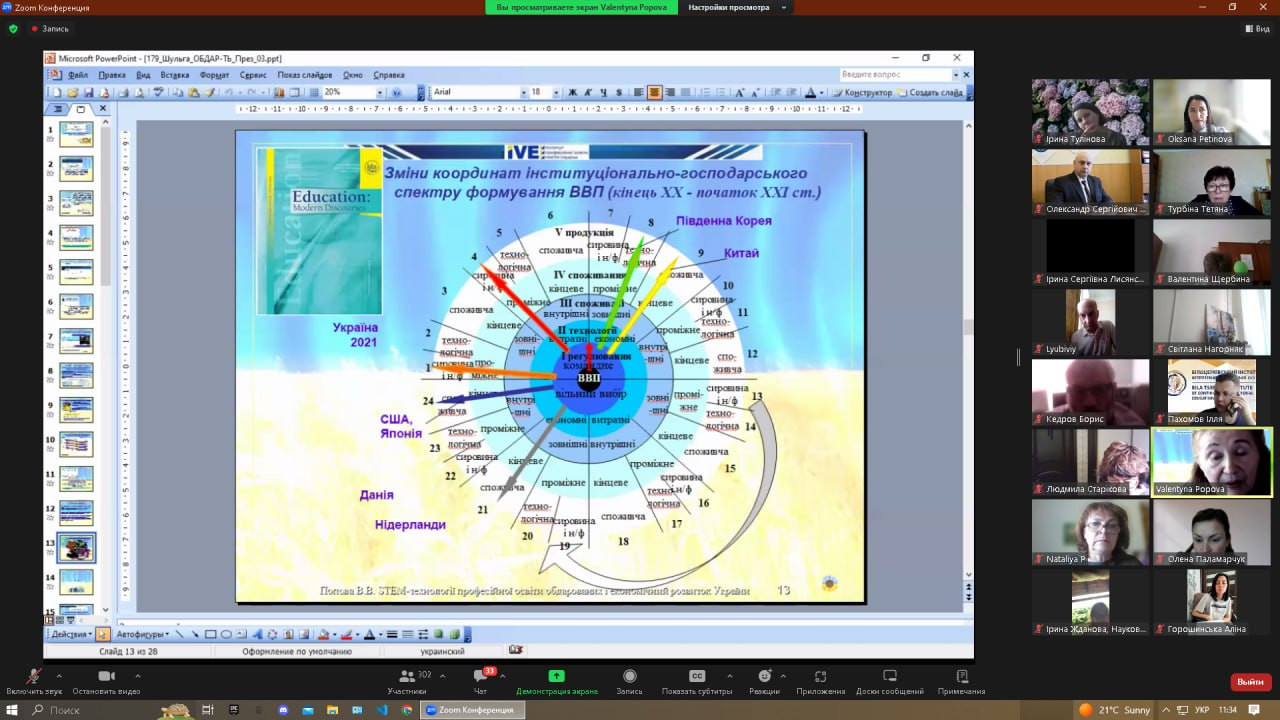Click the red Выйти leave button
The image size is (1280, 720).
pyautogui.click(x=1250, y=681)
